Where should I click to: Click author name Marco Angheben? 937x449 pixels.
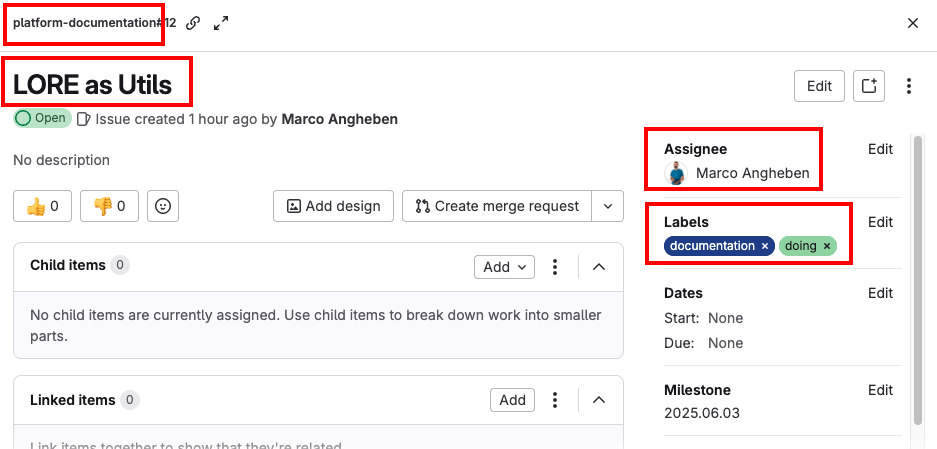coord(339,119)
